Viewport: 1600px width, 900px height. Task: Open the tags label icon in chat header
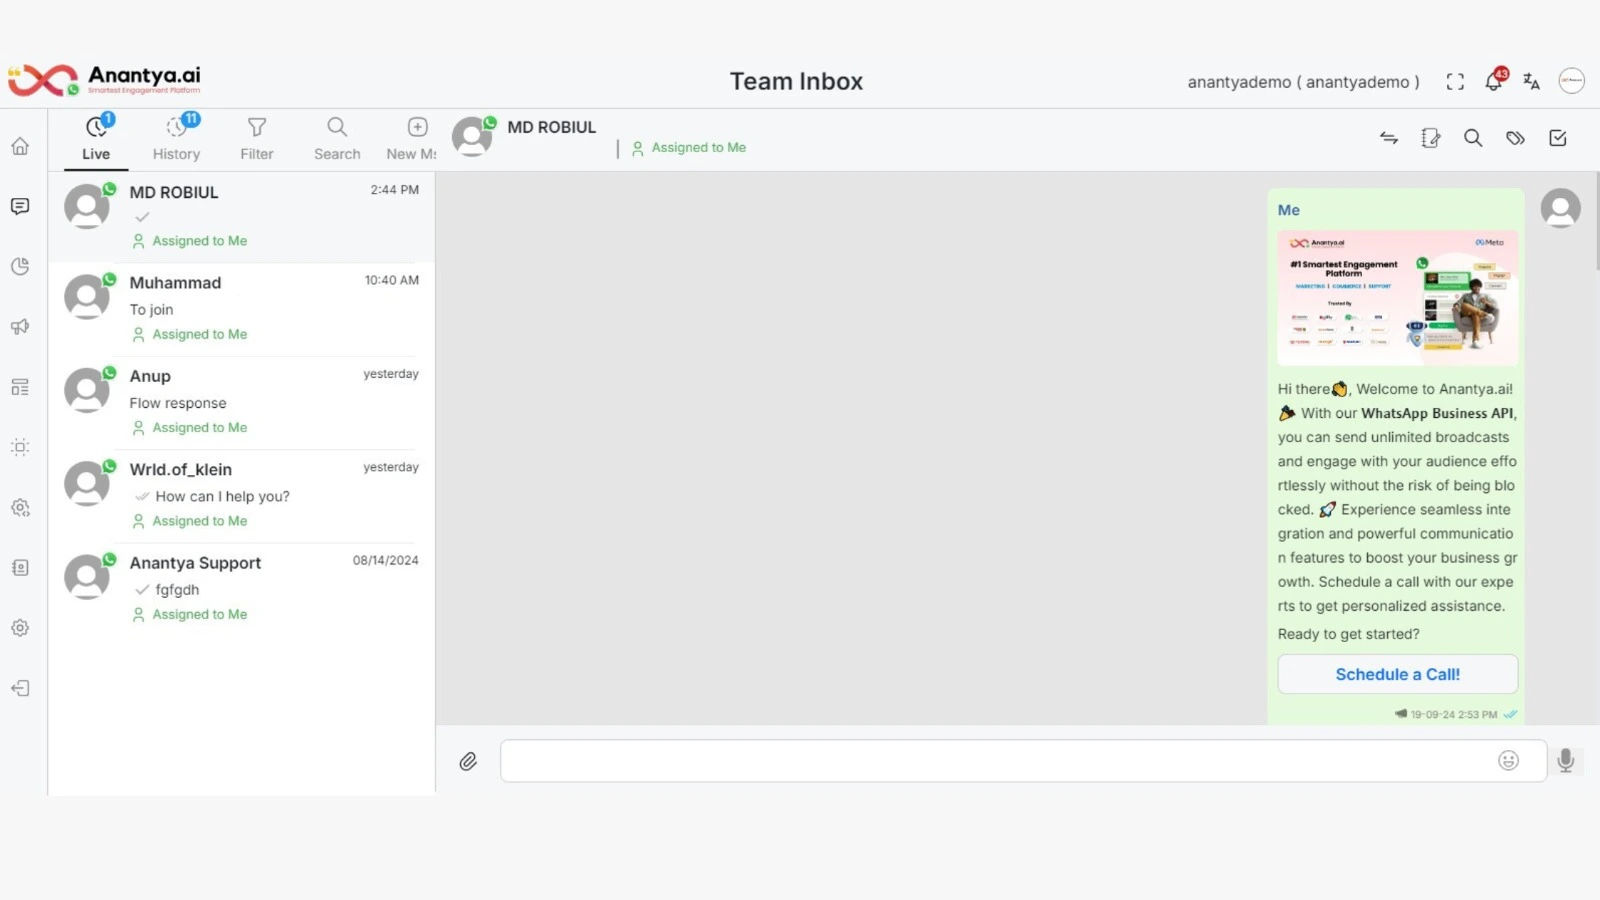(x=1515, y=138)
